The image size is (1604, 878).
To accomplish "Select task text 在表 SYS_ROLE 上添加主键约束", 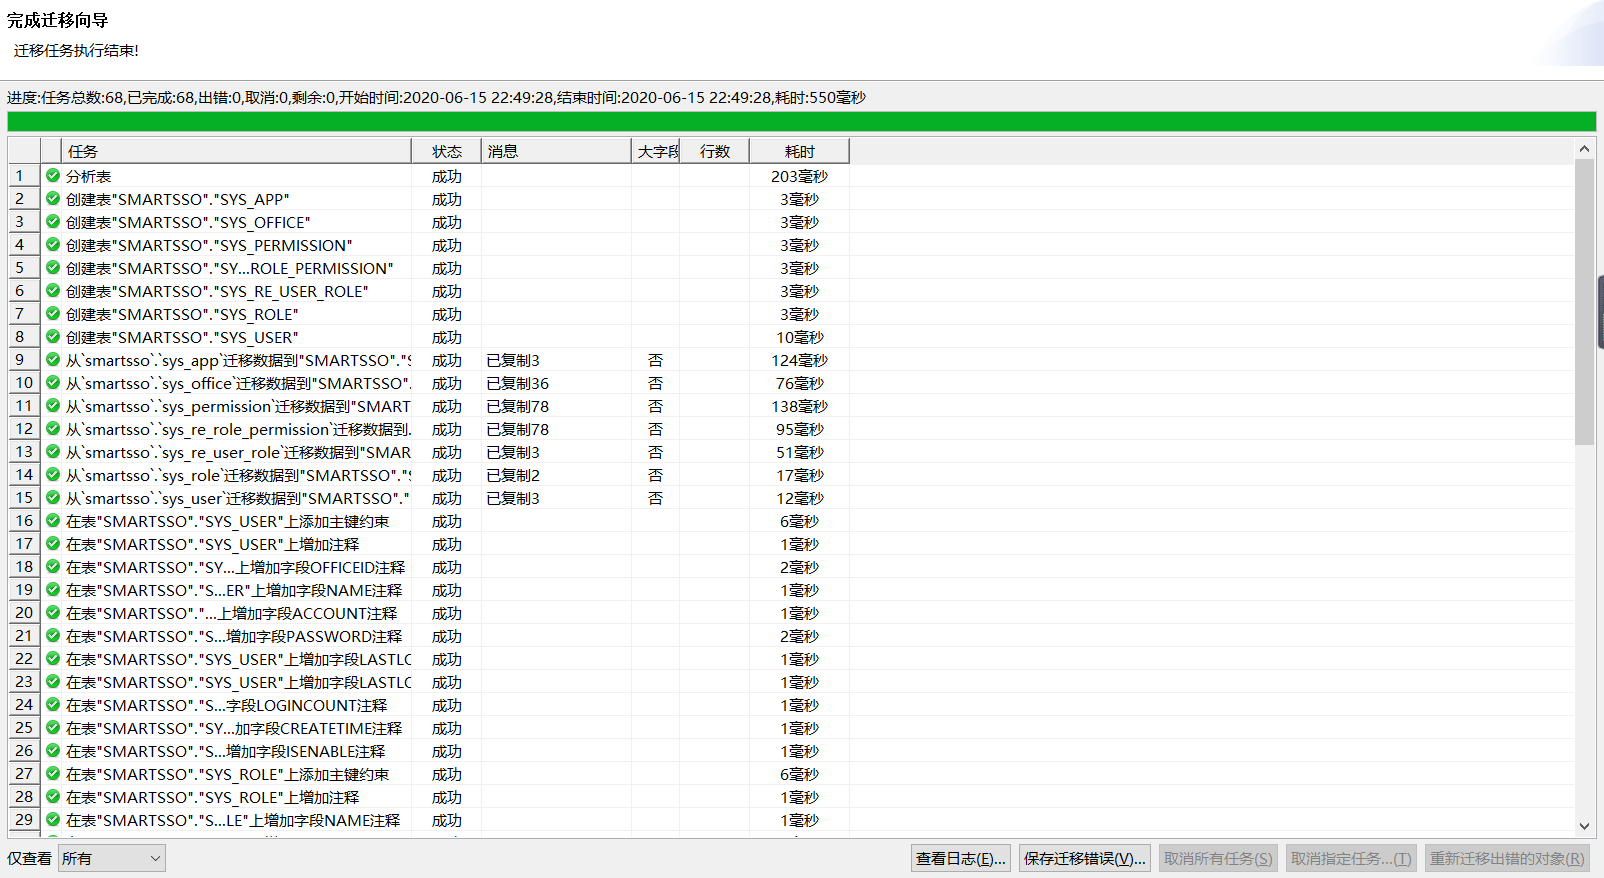I will point(227,774).
